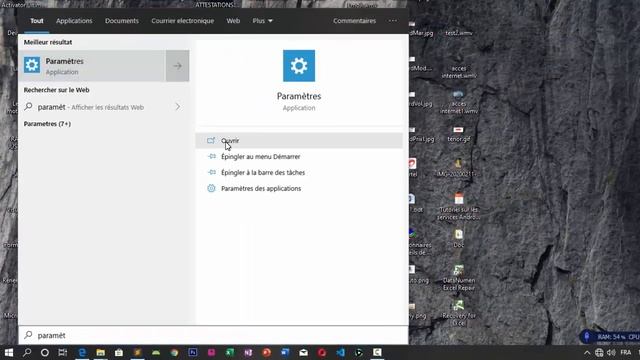Open Paramètres des applications
640x360 pixels.
click(261, 189)
